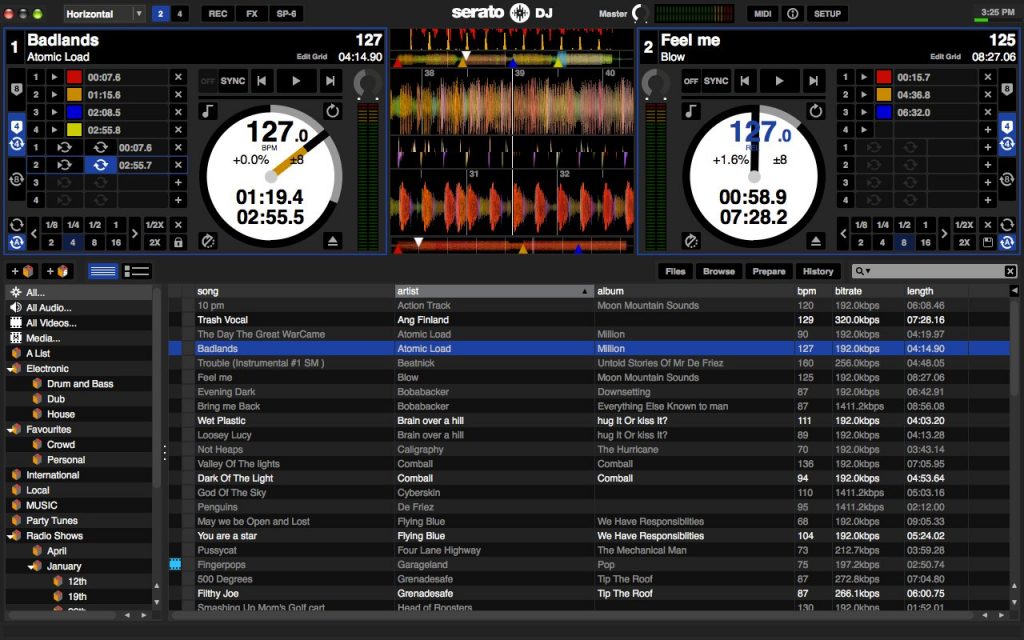Open the Prepare panel tab

769,271
